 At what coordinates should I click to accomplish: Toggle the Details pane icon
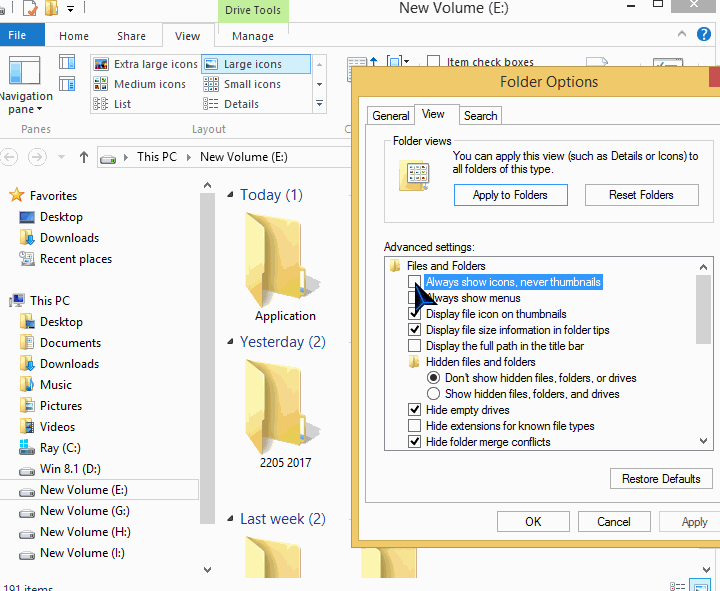(x=67, y=84)
